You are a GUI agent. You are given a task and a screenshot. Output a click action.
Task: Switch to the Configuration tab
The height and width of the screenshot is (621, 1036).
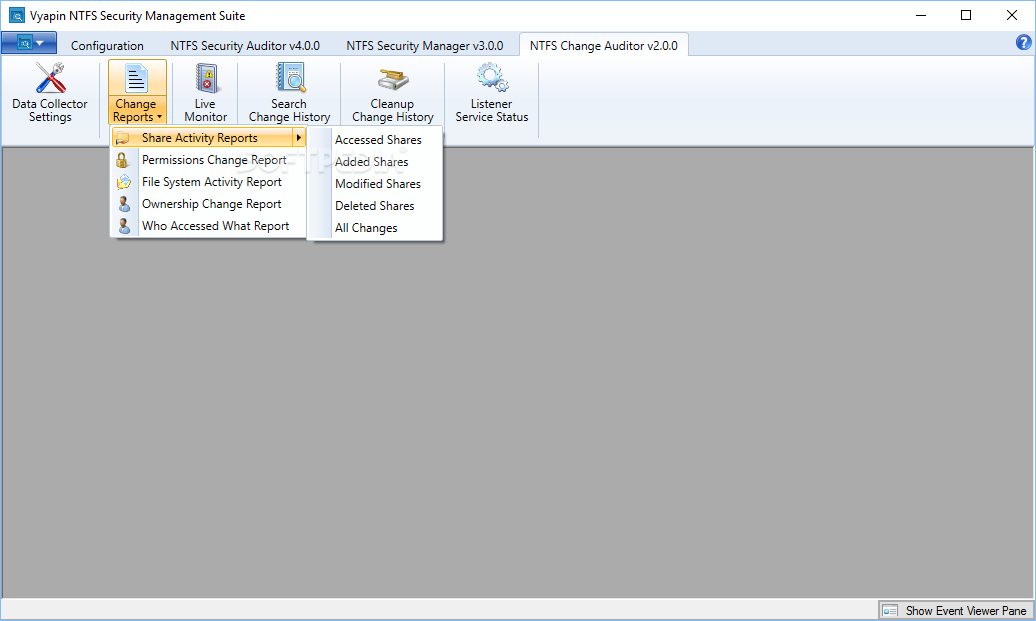click(107, 46)
